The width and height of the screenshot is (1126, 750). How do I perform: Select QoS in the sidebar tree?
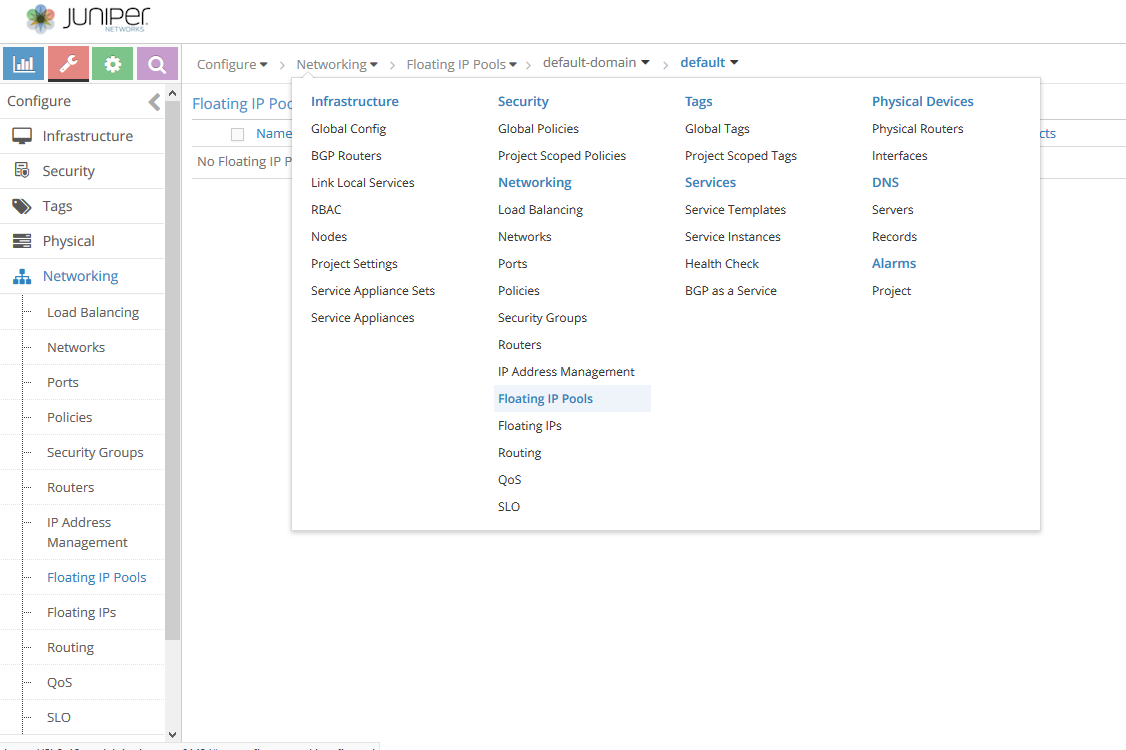[60, 682]
